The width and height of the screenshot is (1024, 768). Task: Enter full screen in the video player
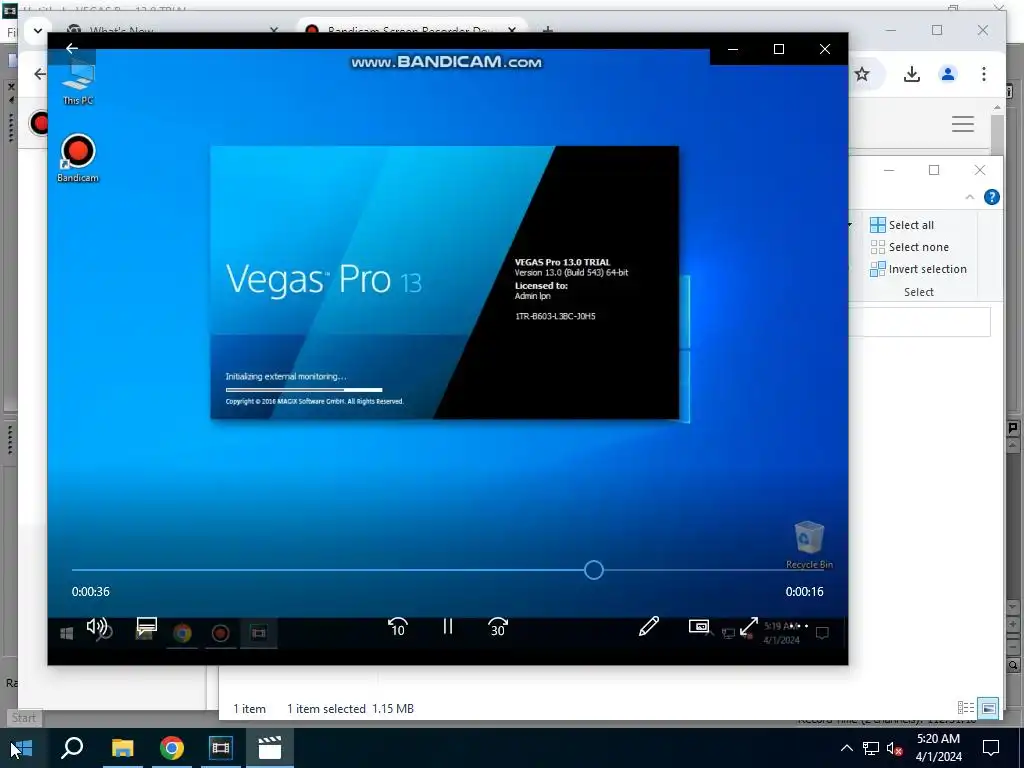[749, 626]
